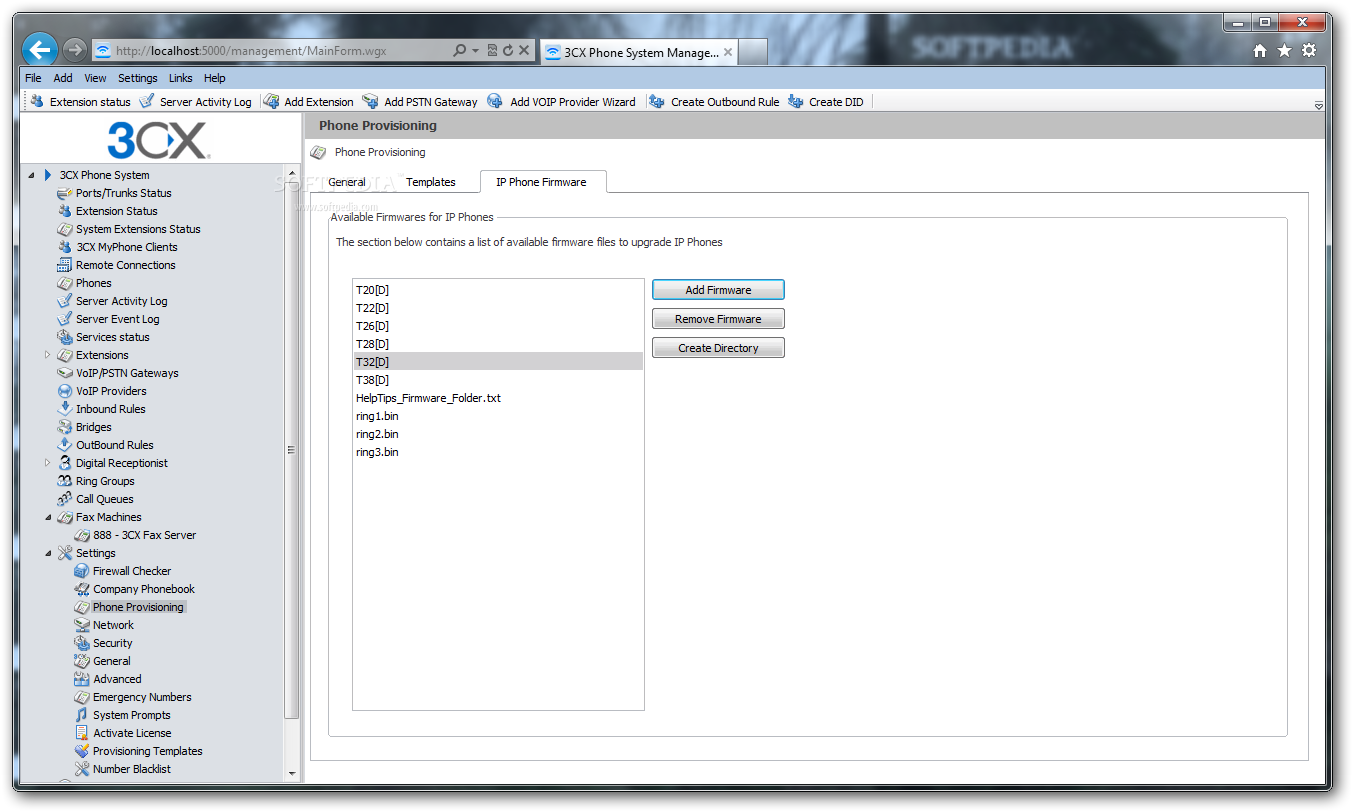Screen dimensions: 1353x812
Task: Collapse the 3CX Phone System root node
Action: [31, 175]
